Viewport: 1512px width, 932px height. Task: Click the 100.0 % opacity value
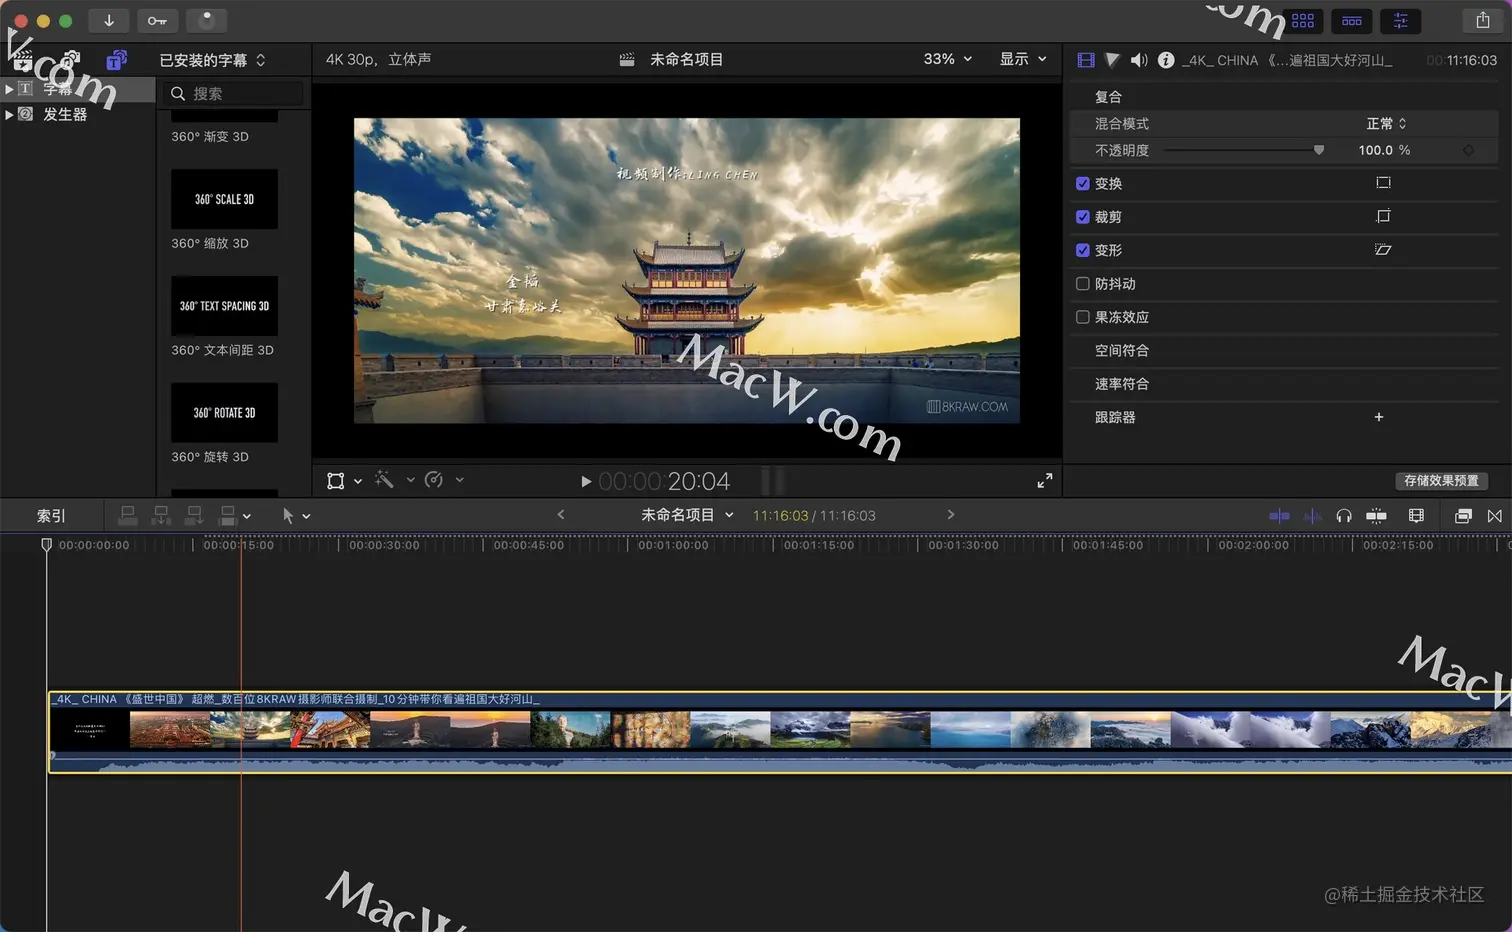(1384, 150)
